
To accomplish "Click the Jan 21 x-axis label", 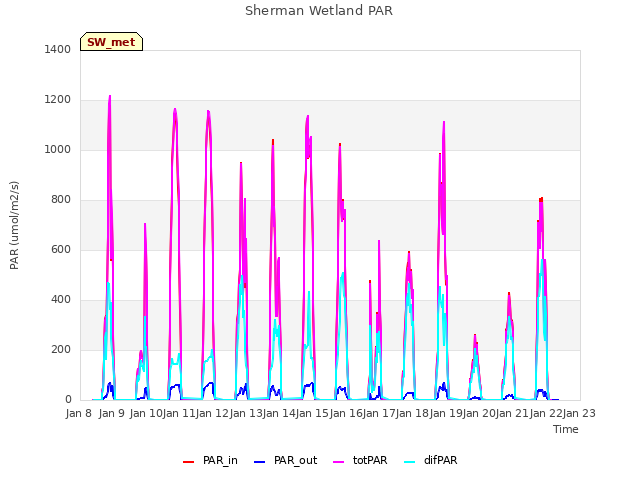I will coord(512,413).
